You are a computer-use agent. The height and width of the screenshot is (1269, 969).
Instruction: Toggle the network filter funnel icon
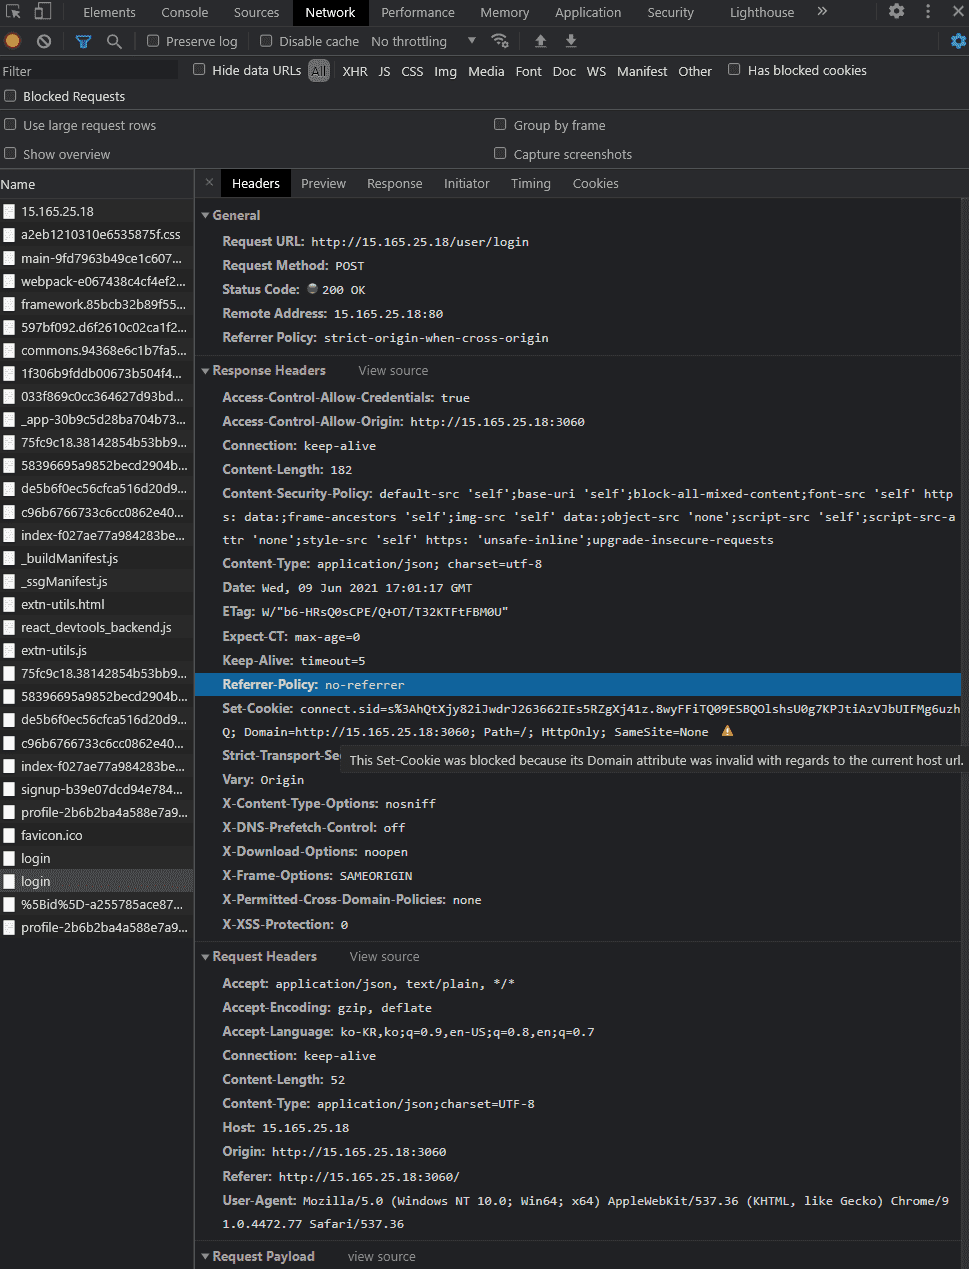(83, 41)
